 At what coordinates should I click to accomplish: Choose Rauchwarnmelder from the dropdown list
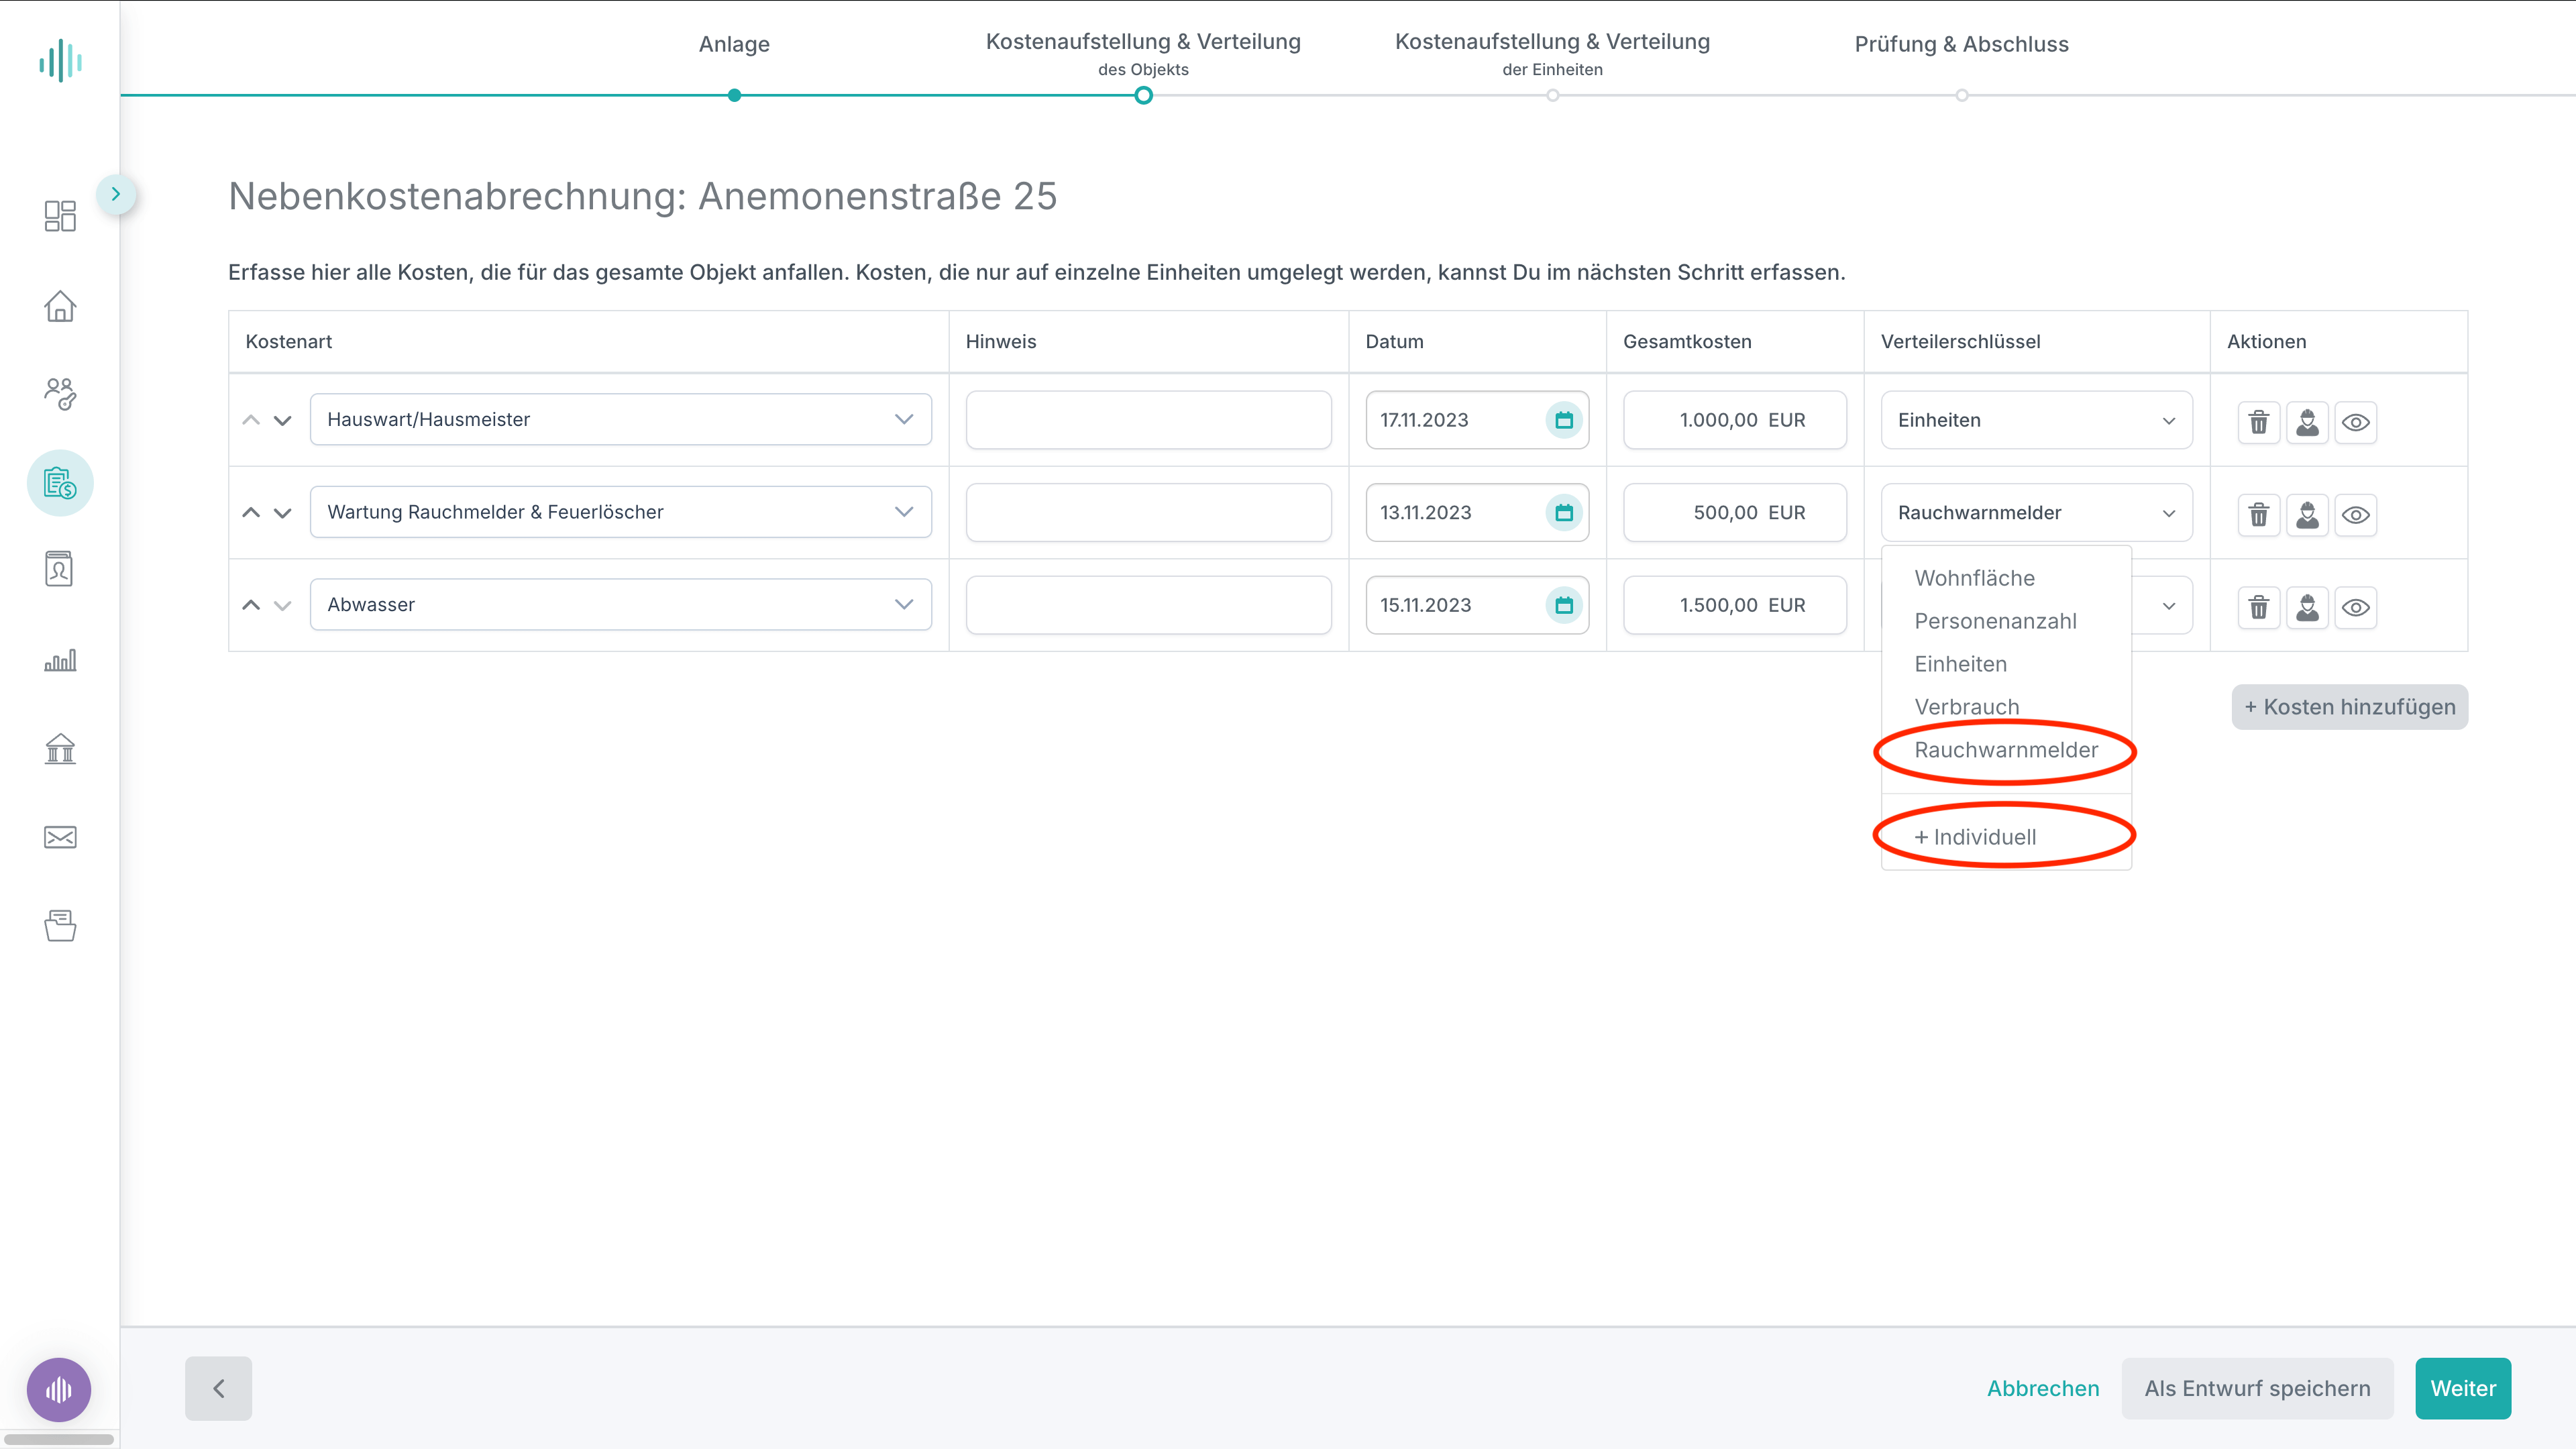point(2006,750)
